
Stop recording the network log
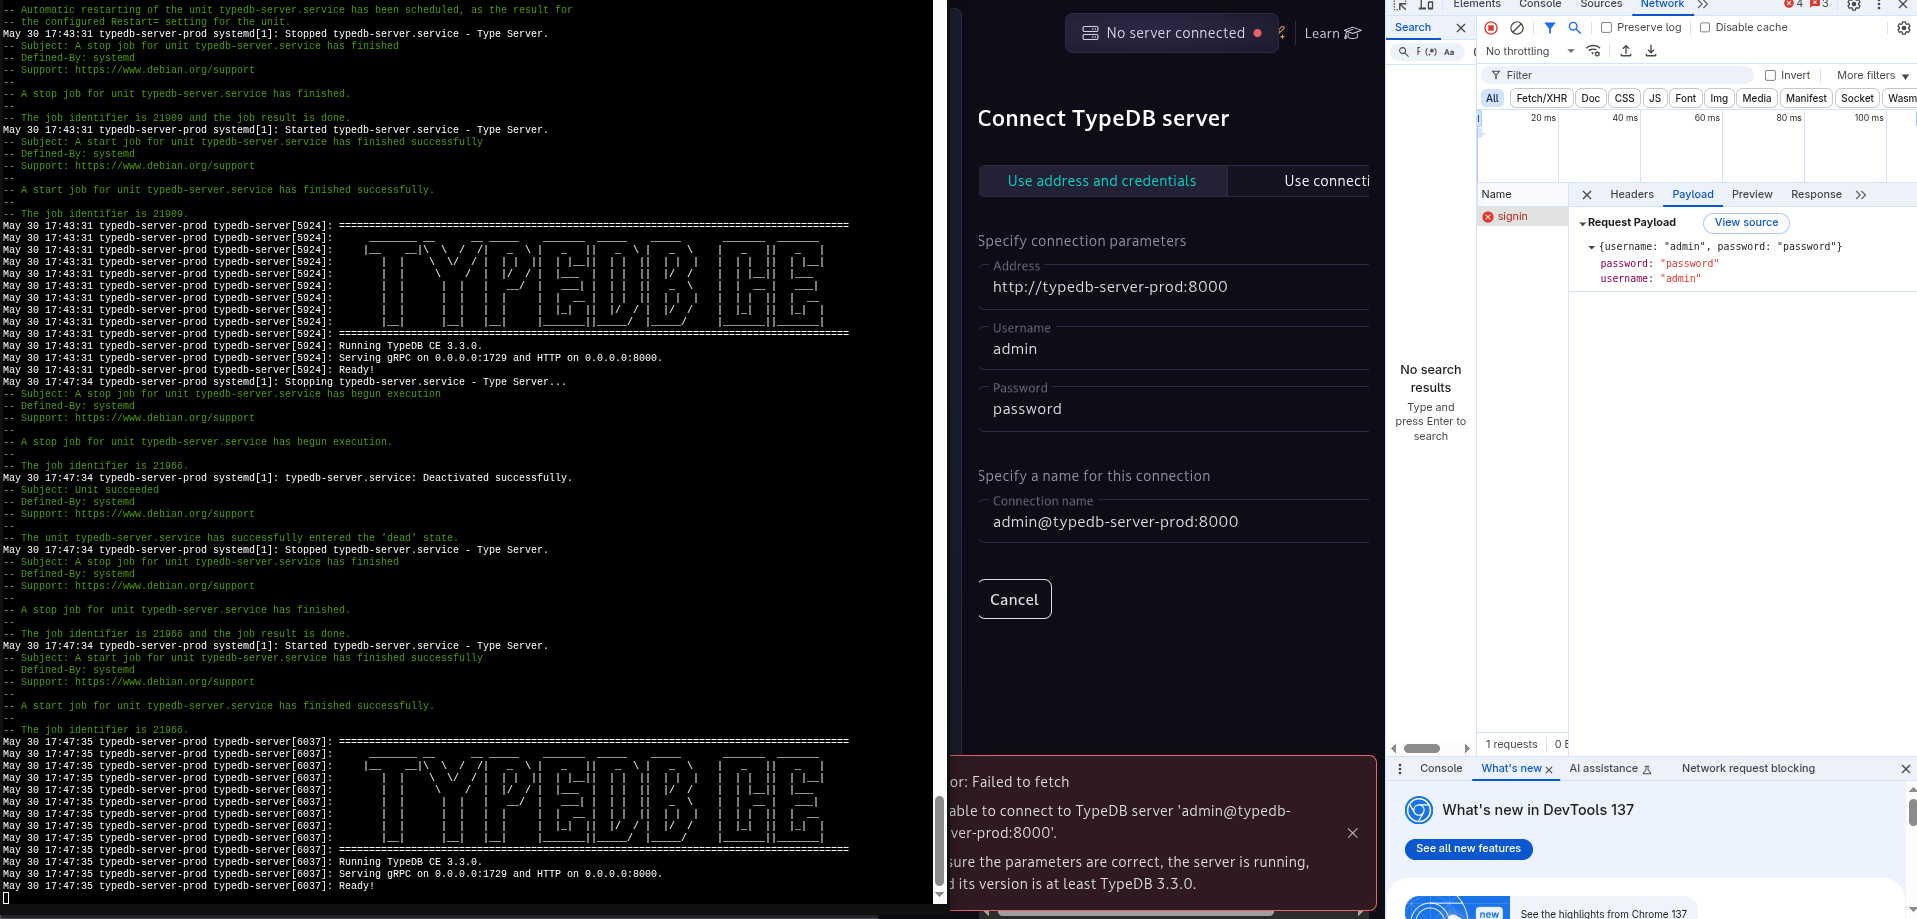coord(1491,28)
